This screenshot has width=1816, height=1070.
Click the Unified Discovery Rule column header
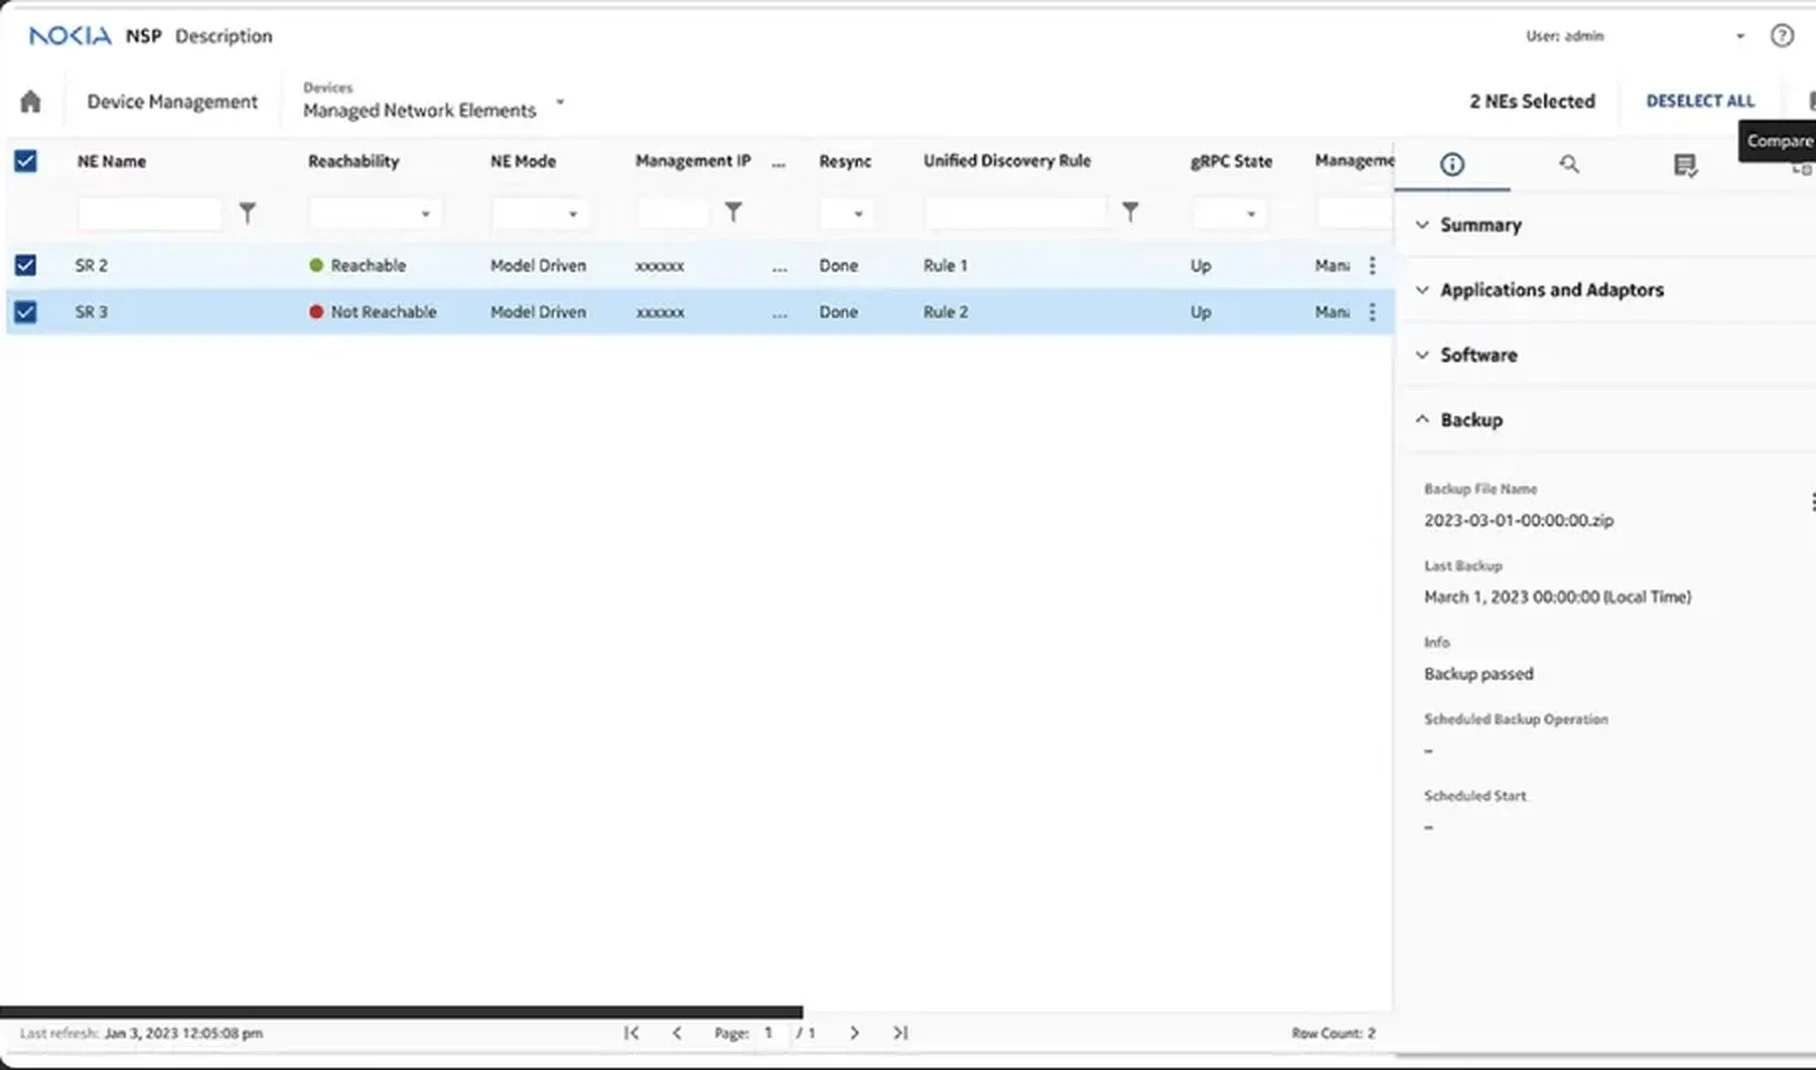pos(1007,161)
